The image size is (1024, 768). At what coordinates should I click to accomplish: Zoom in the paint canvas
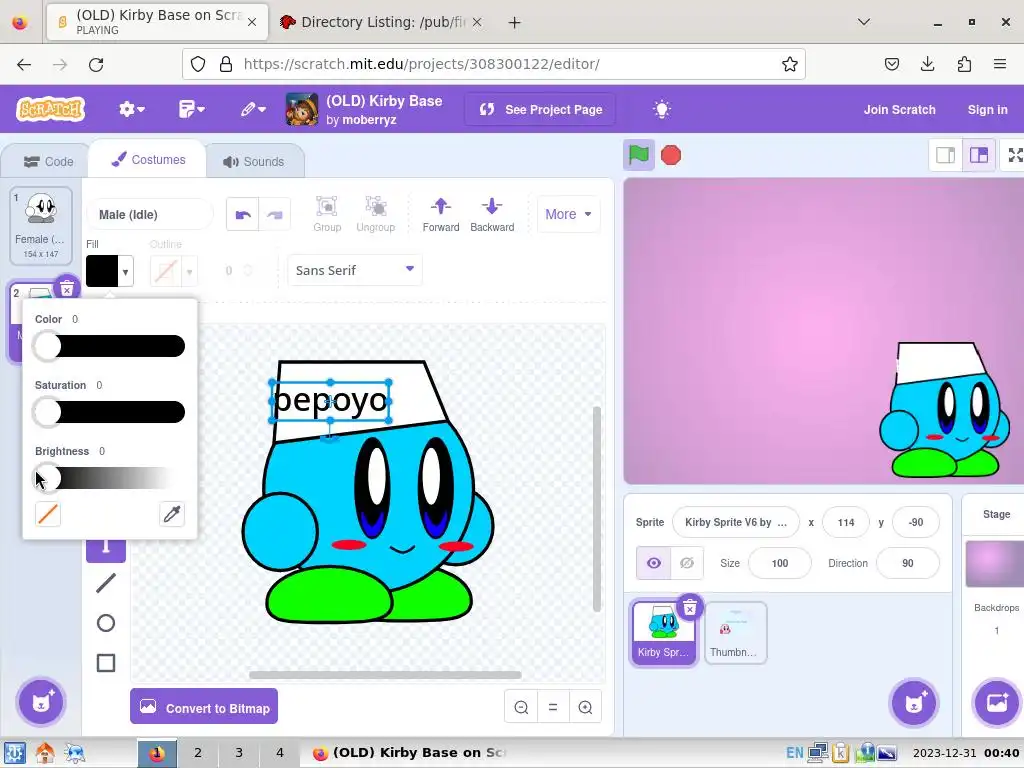pos(585,707)
